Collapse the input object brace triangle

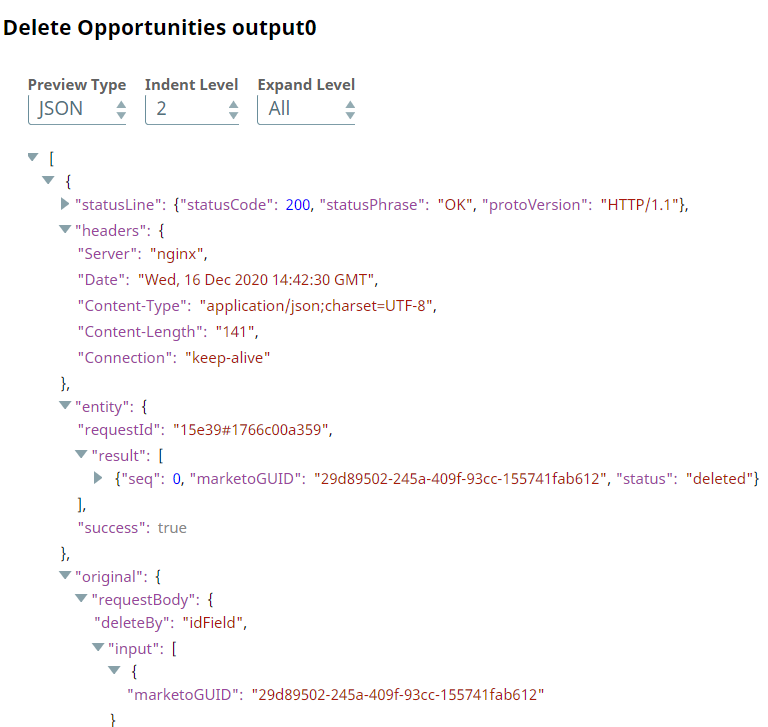point(114,670)
